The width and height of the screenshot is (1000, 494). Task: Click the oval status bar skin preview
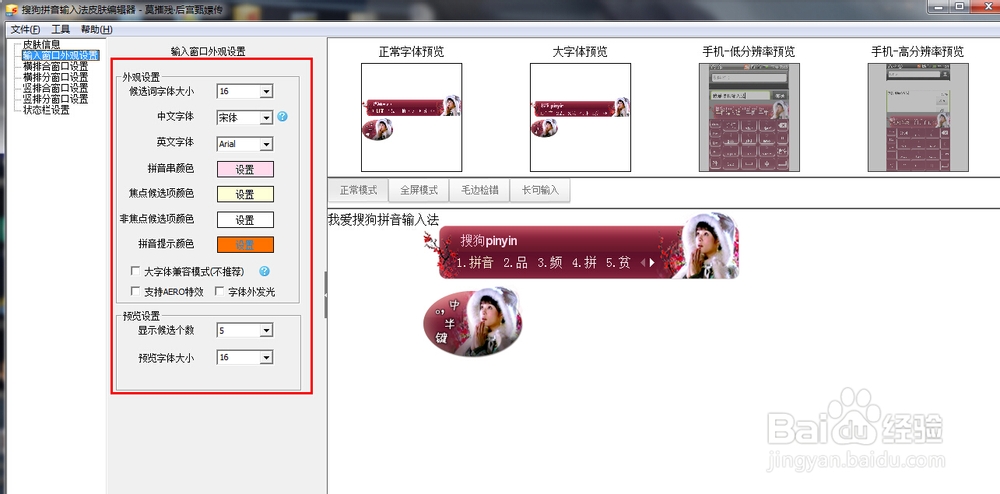pyautogui.click(x=473, y=321)
